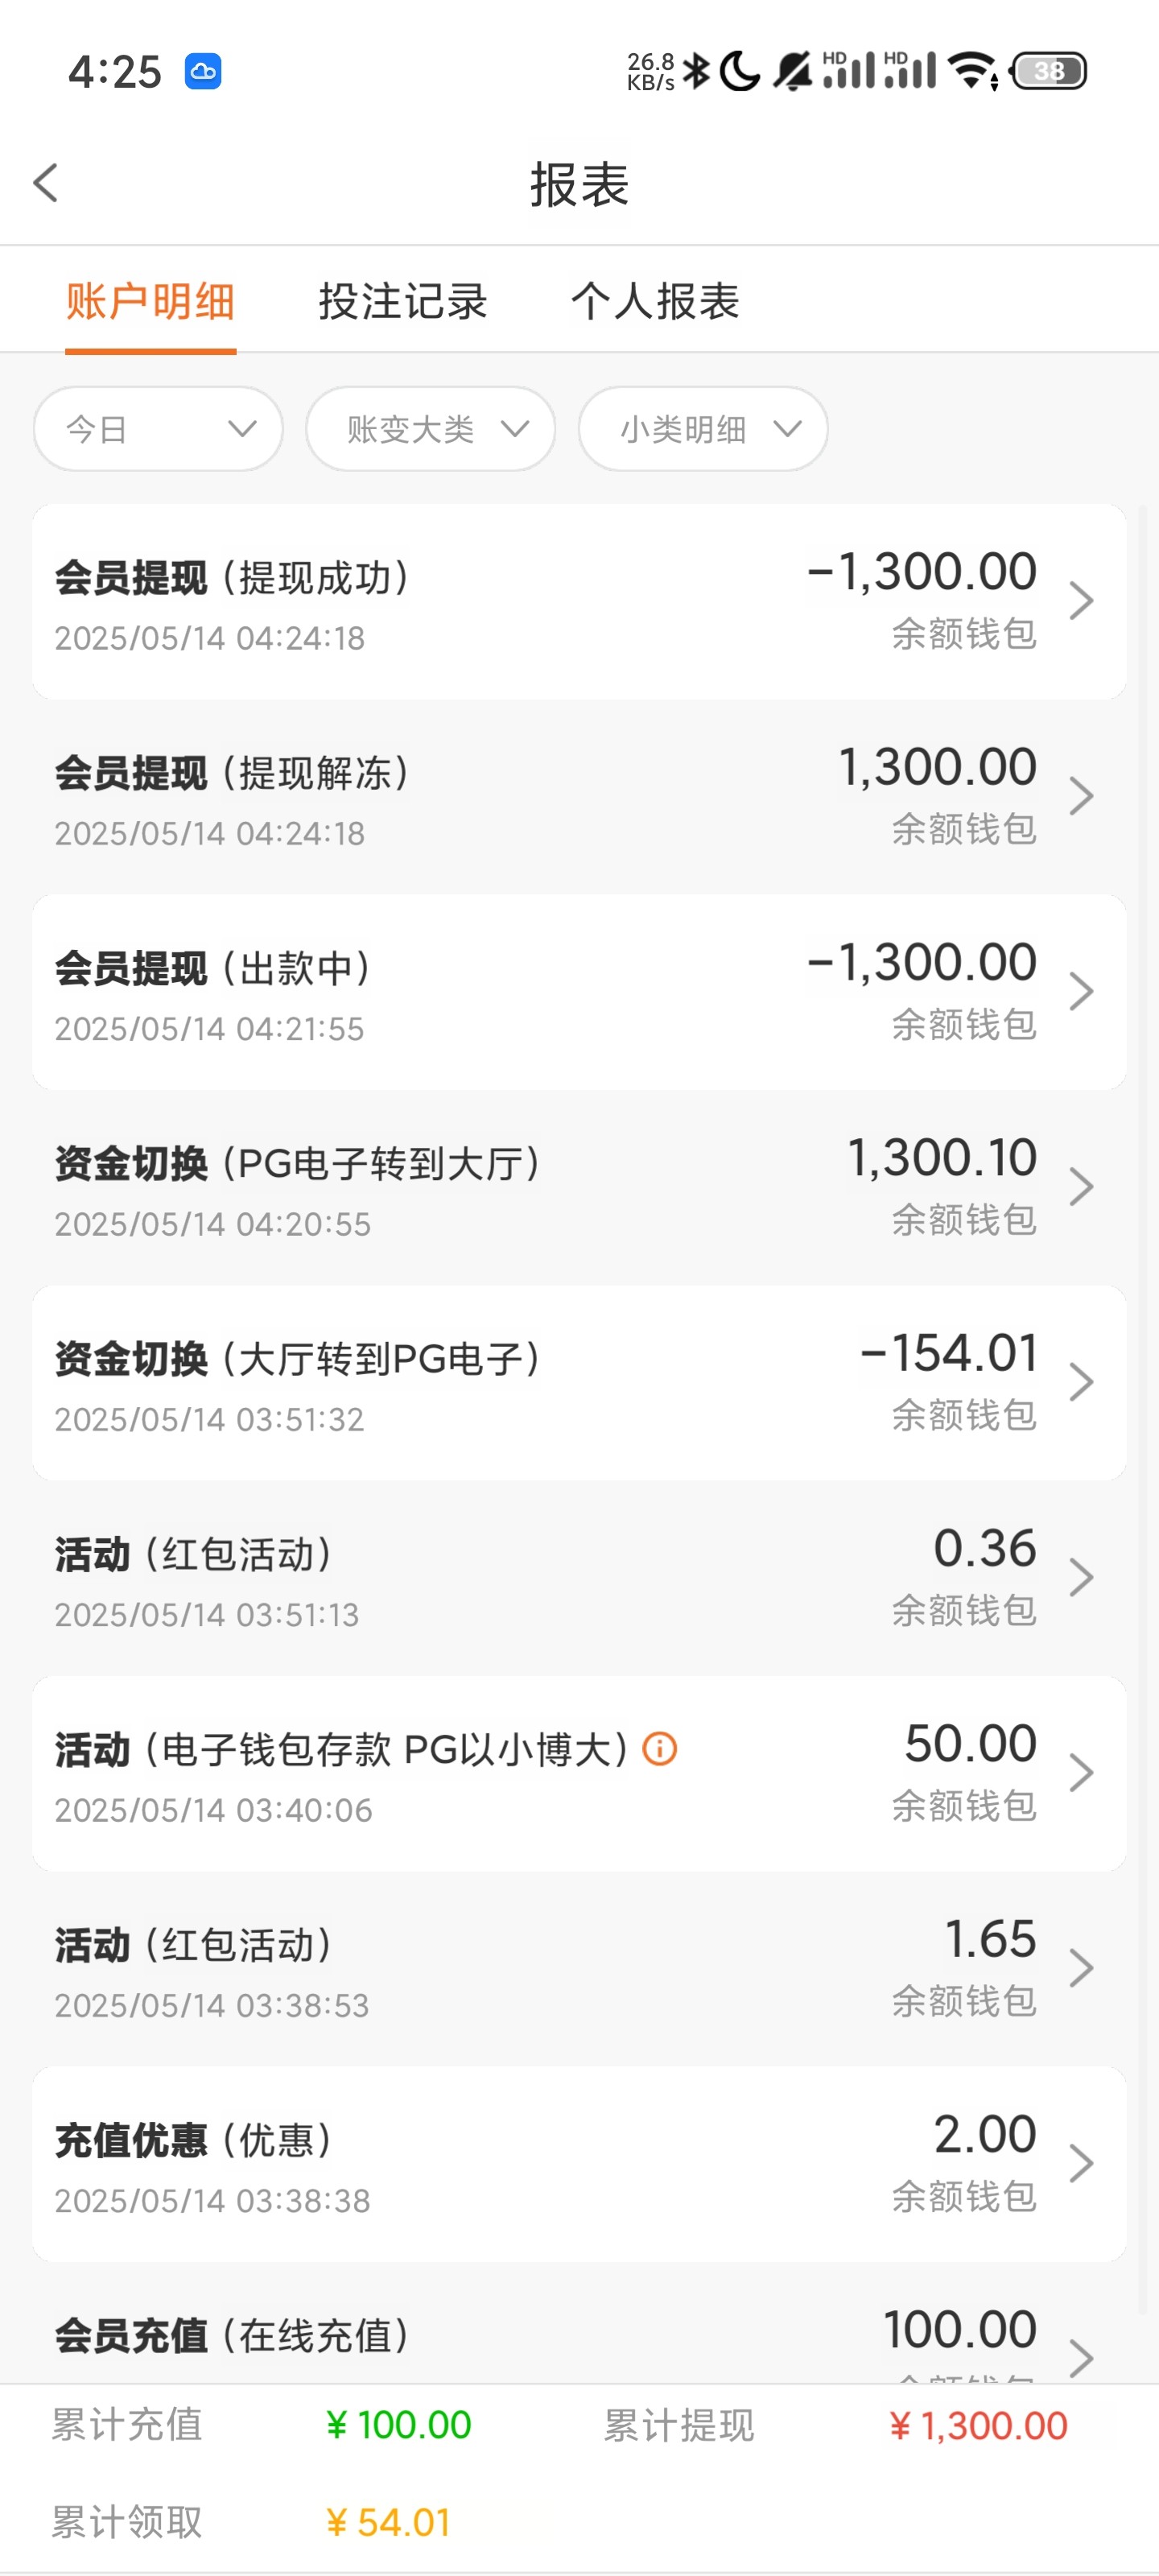The height and width of the screenshot is (2576, 1159).
Task: Tap the do-not-disturb moon icon
Action: click(740, 71)
